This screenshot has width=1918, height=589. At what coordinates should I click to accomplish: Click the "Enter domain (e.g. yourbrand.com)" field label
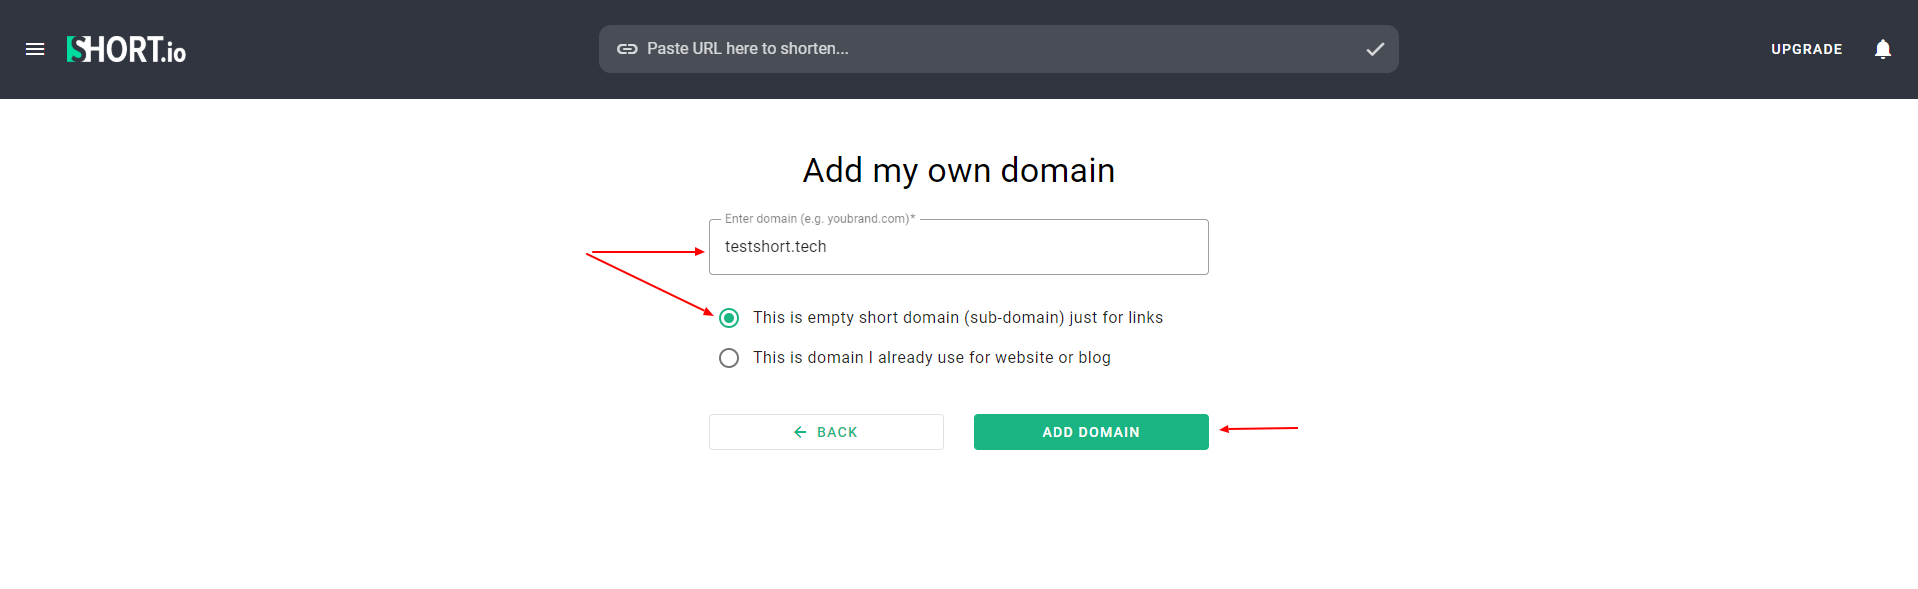(x=819, y=219)
